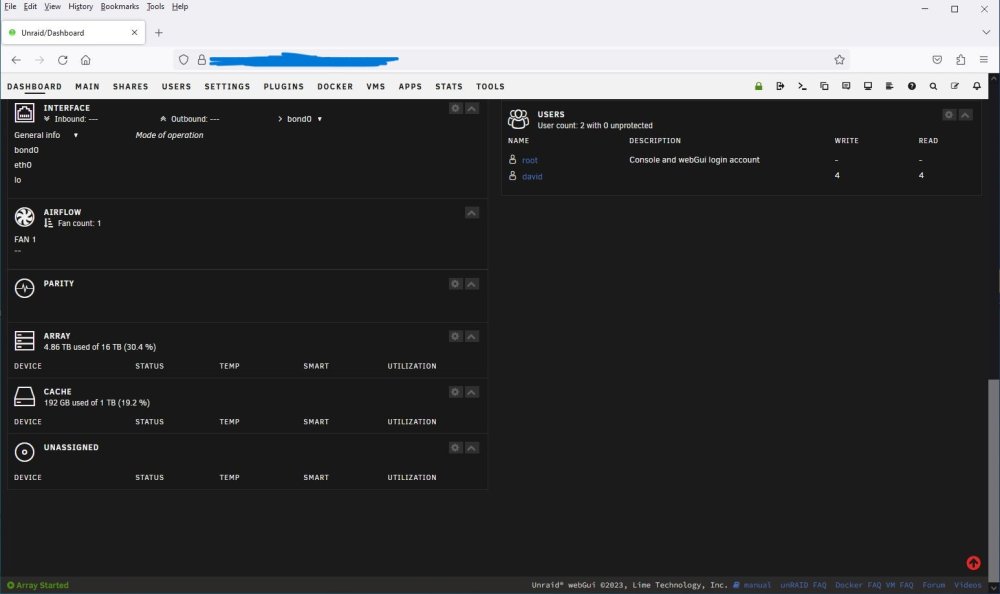Open the Users navigation tab

coord(177,87)
